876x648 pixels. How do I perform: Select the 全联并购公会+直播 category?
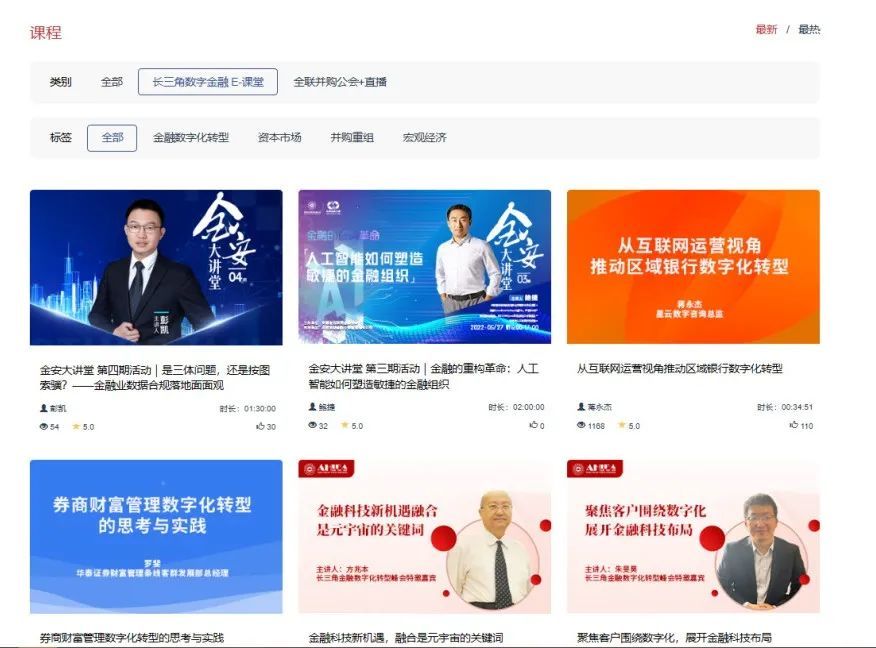click(340, 82)
